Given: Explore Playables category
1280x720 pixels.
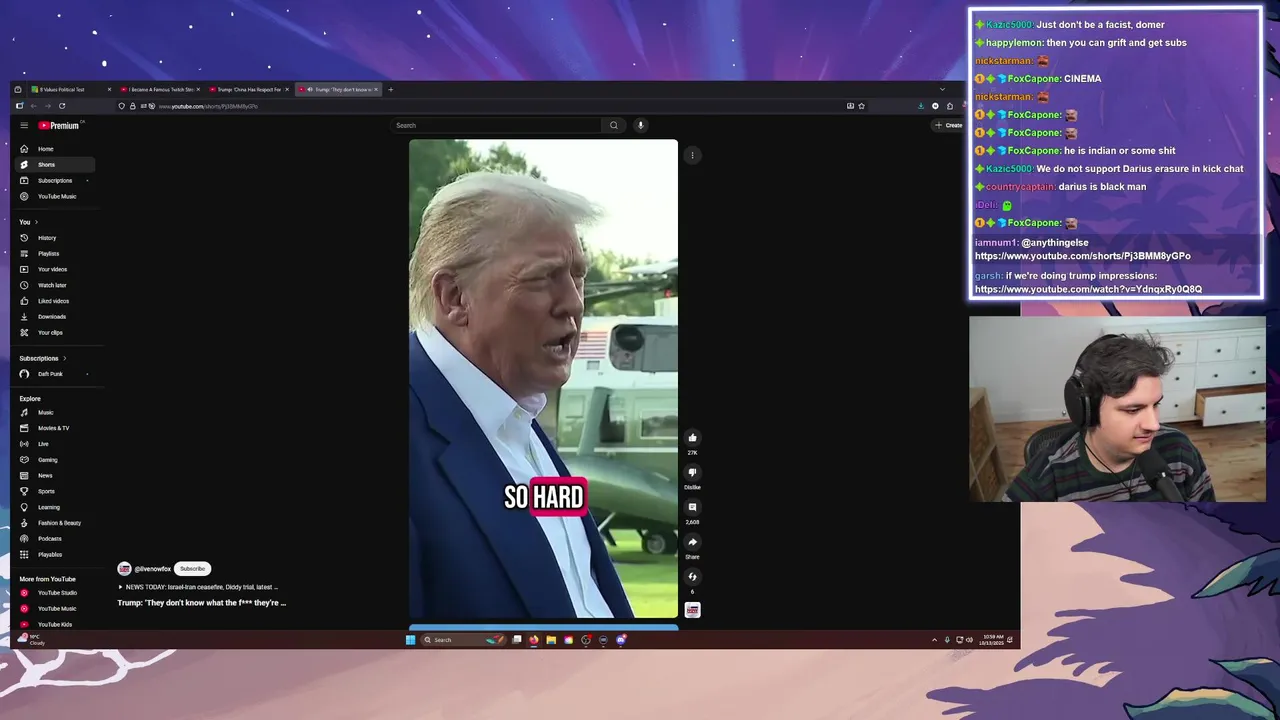Looking at the screenshot, I should 55,554.
